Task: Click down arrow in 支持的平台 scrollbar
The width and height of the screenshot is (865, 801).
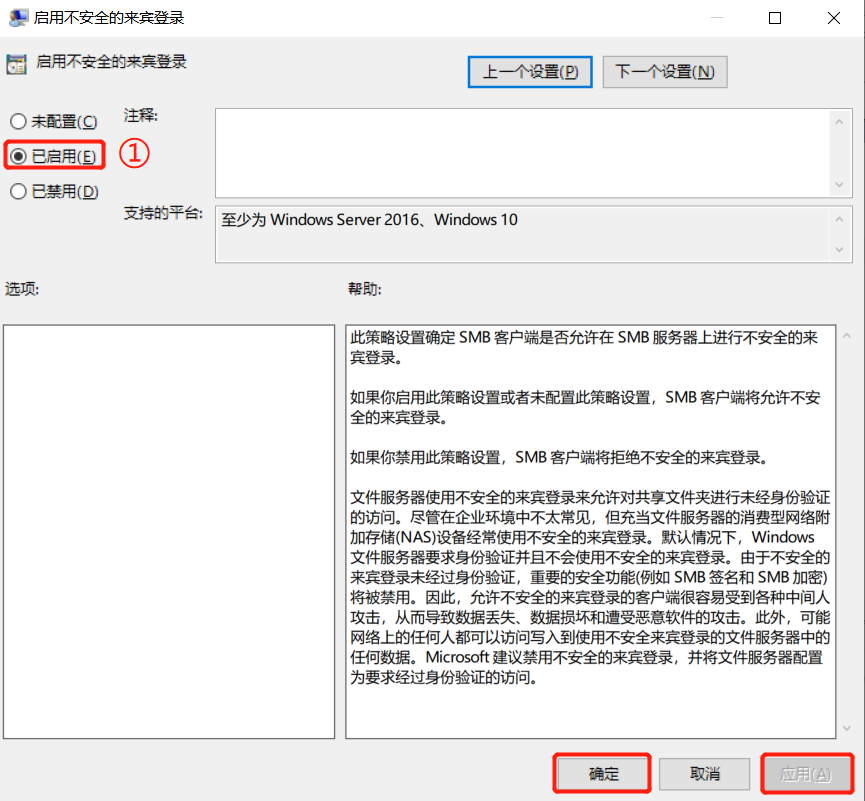Action: 839,250
